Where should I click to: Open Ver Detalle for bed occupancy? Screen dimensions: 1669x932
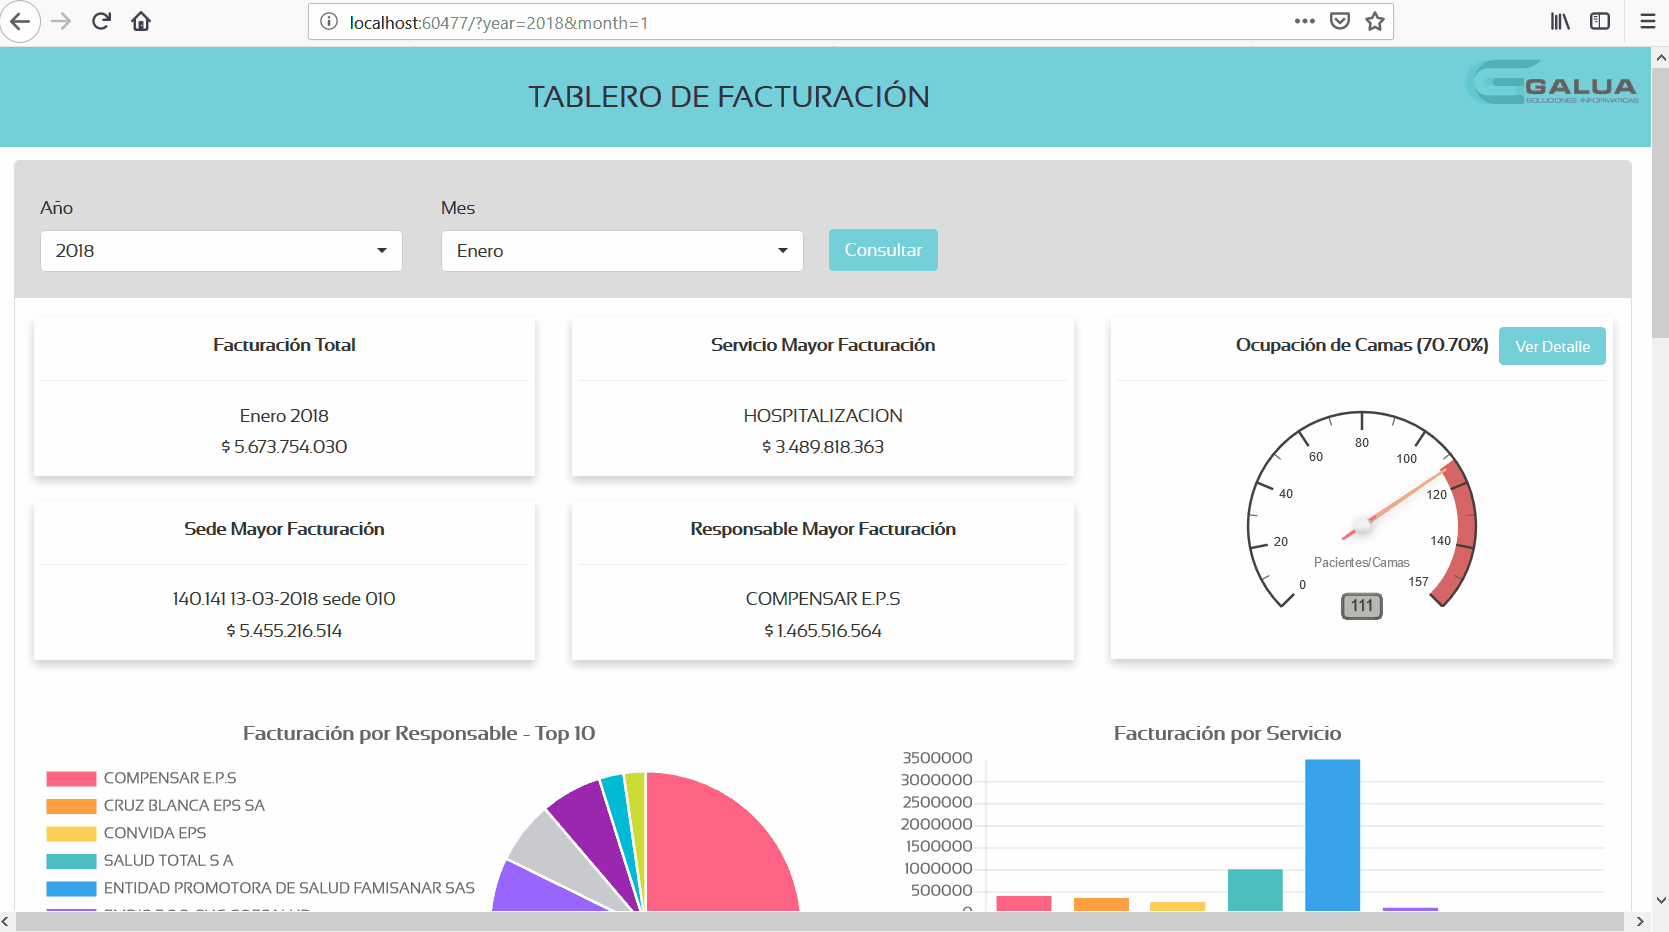1551,347
